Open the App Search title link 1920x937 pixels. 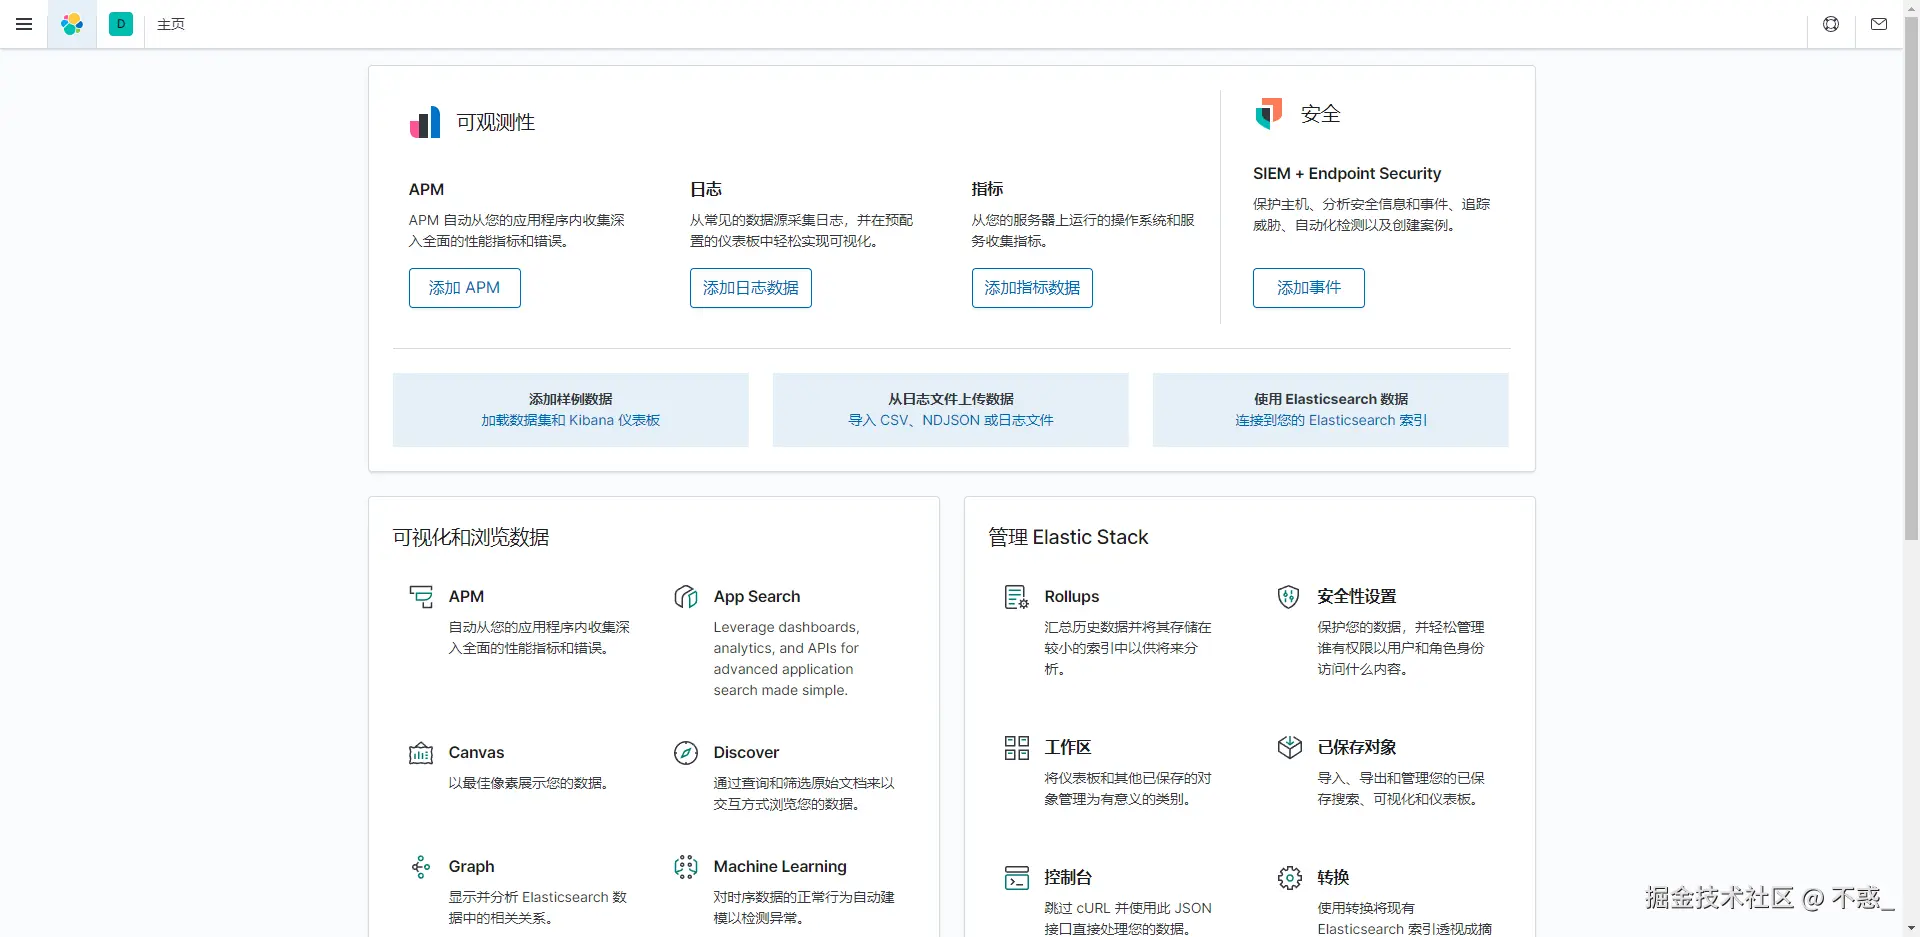(x=757, y=597)
